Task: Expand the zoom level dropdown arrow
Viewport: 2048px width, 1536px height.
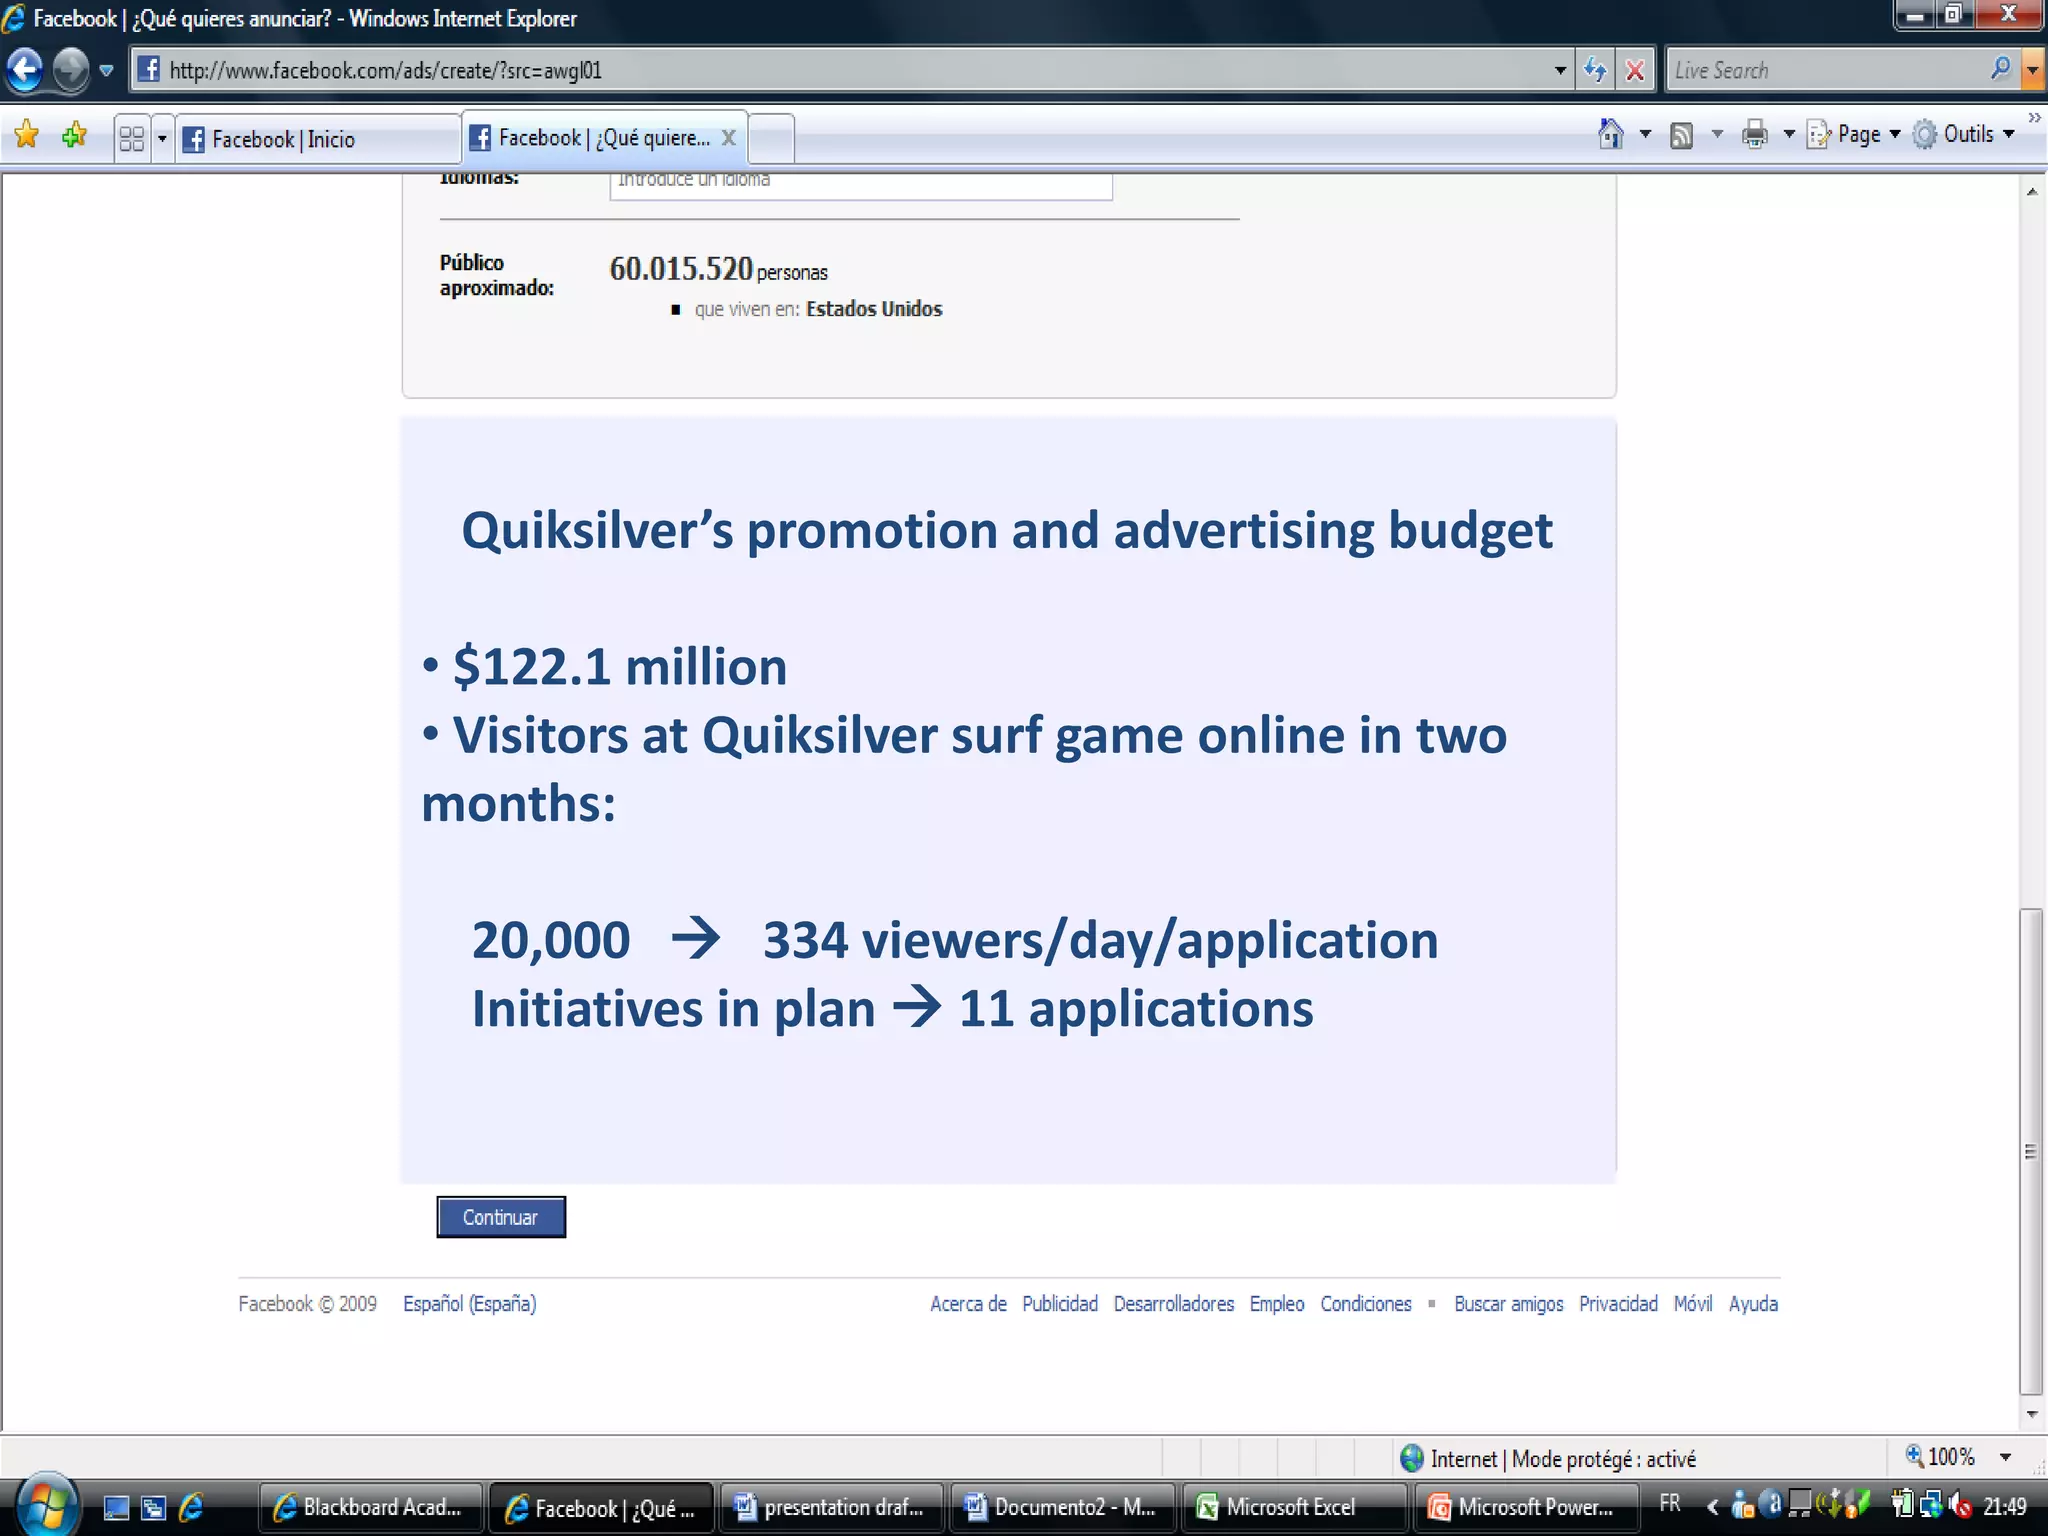Action: point(2005,1457)
